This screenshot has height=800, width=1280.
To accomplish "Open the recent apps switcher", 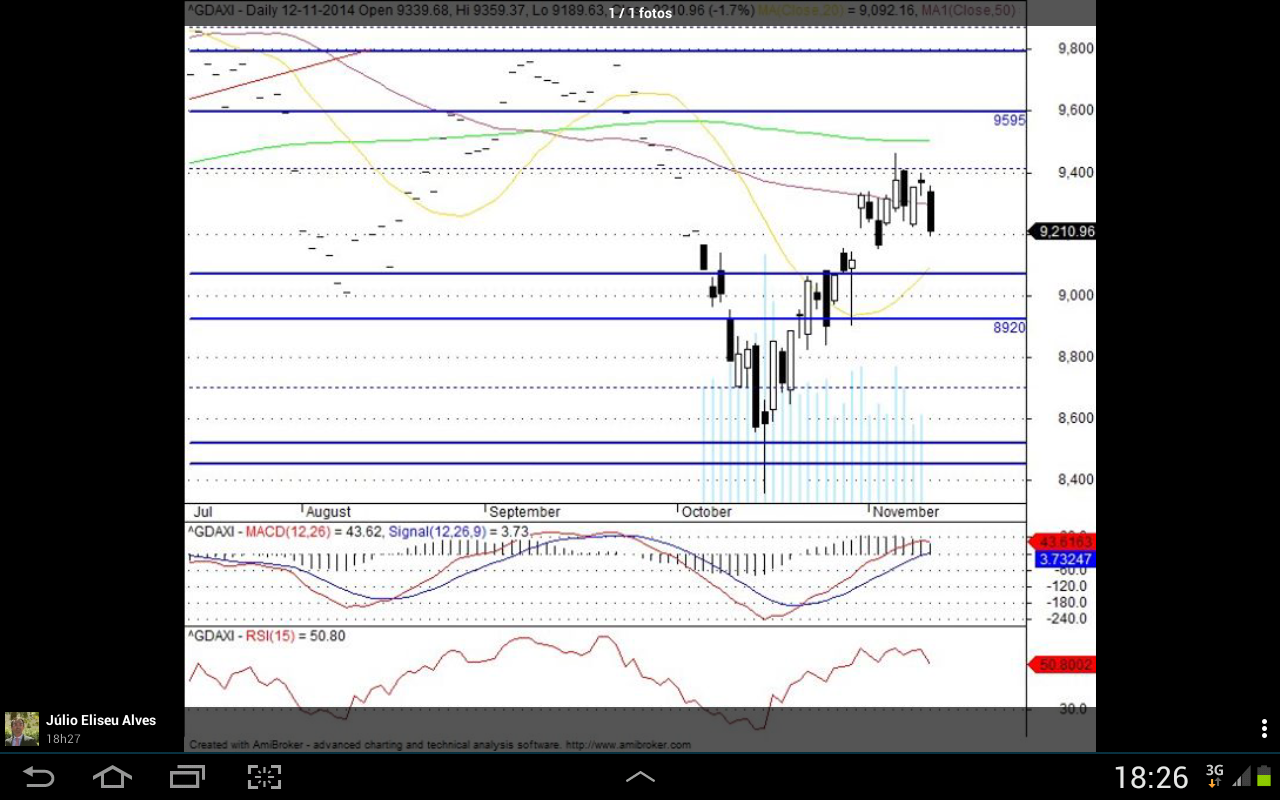I will click(x=187, y=777).
